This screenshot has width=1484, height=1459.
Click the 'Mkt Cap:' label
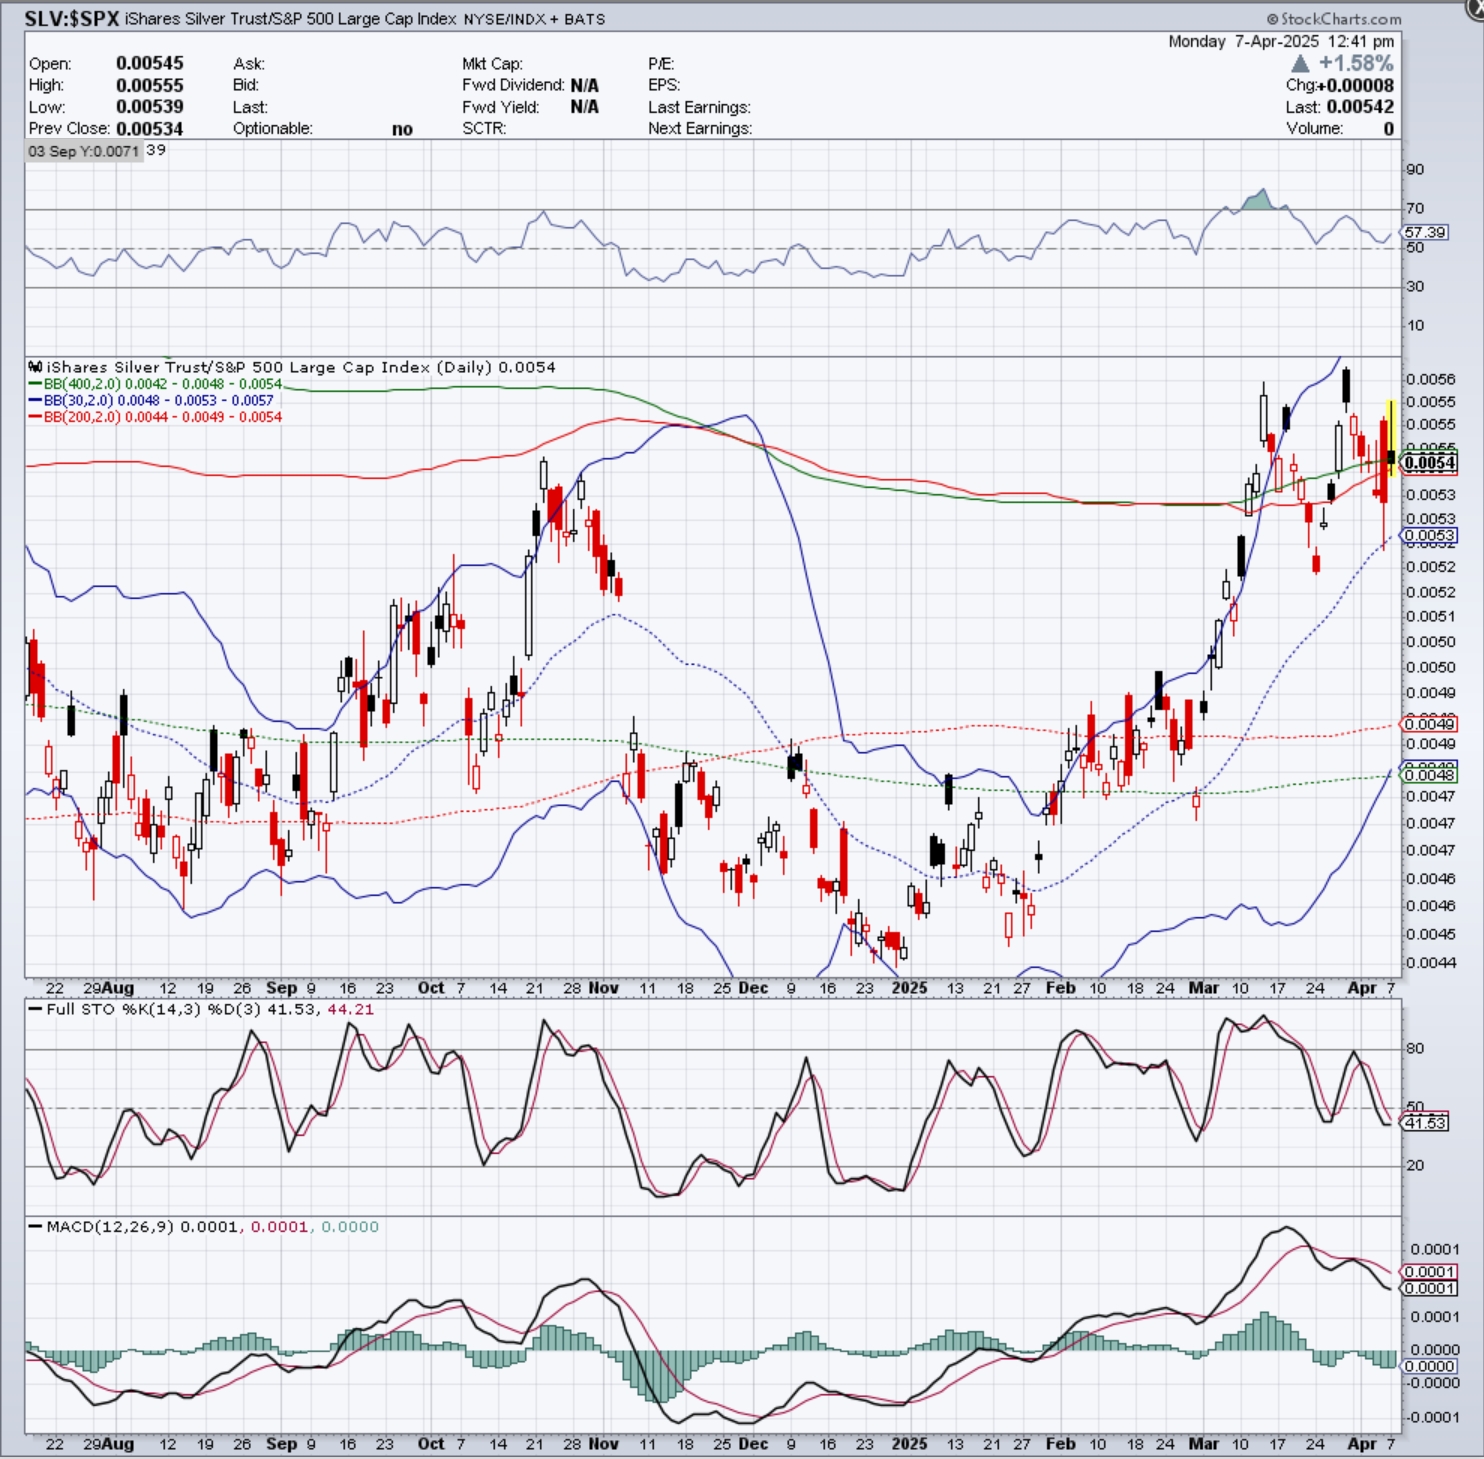tap(492, 63)
